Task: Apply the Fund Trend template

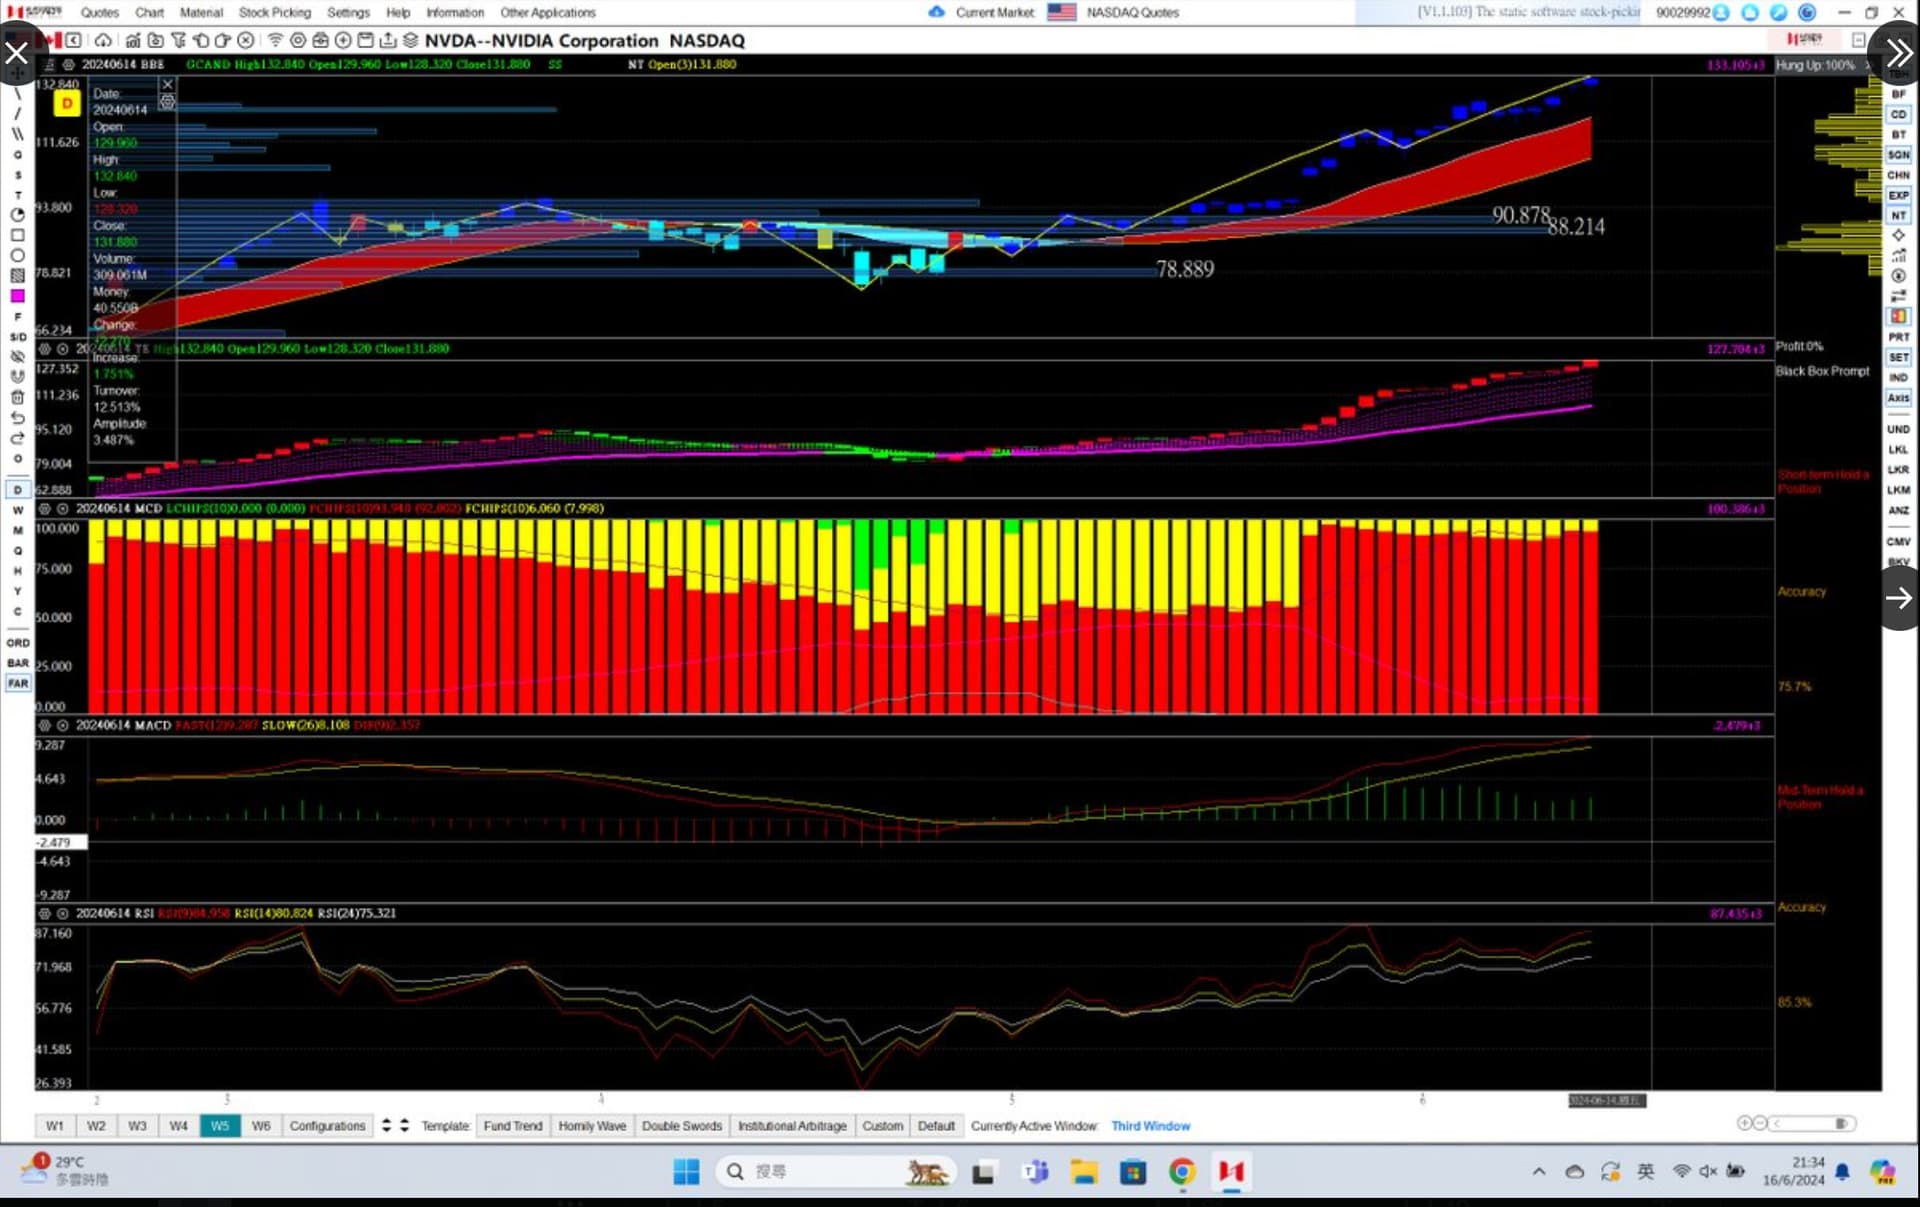Action: click(513, 1125)
